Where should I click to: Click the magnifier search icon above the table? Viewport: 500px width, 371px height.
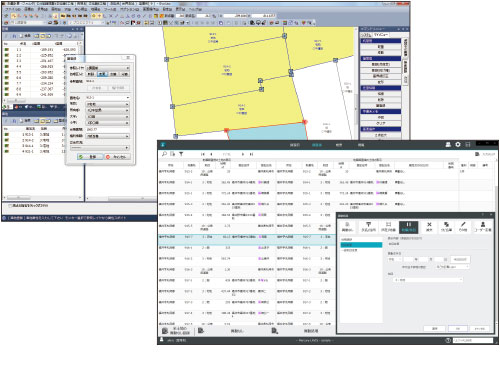coord(164,154)
